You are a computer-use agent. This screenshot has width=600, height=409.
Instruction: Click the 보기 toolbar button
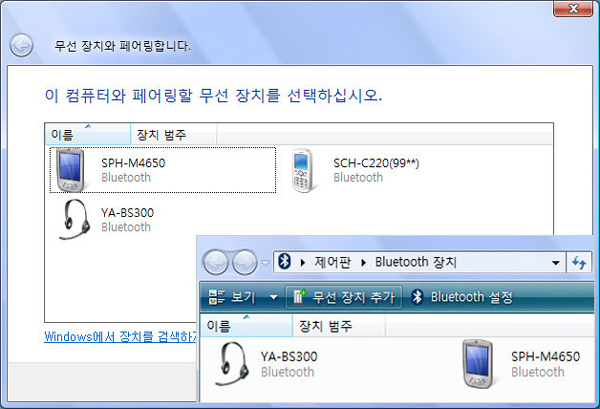point(232,297)
